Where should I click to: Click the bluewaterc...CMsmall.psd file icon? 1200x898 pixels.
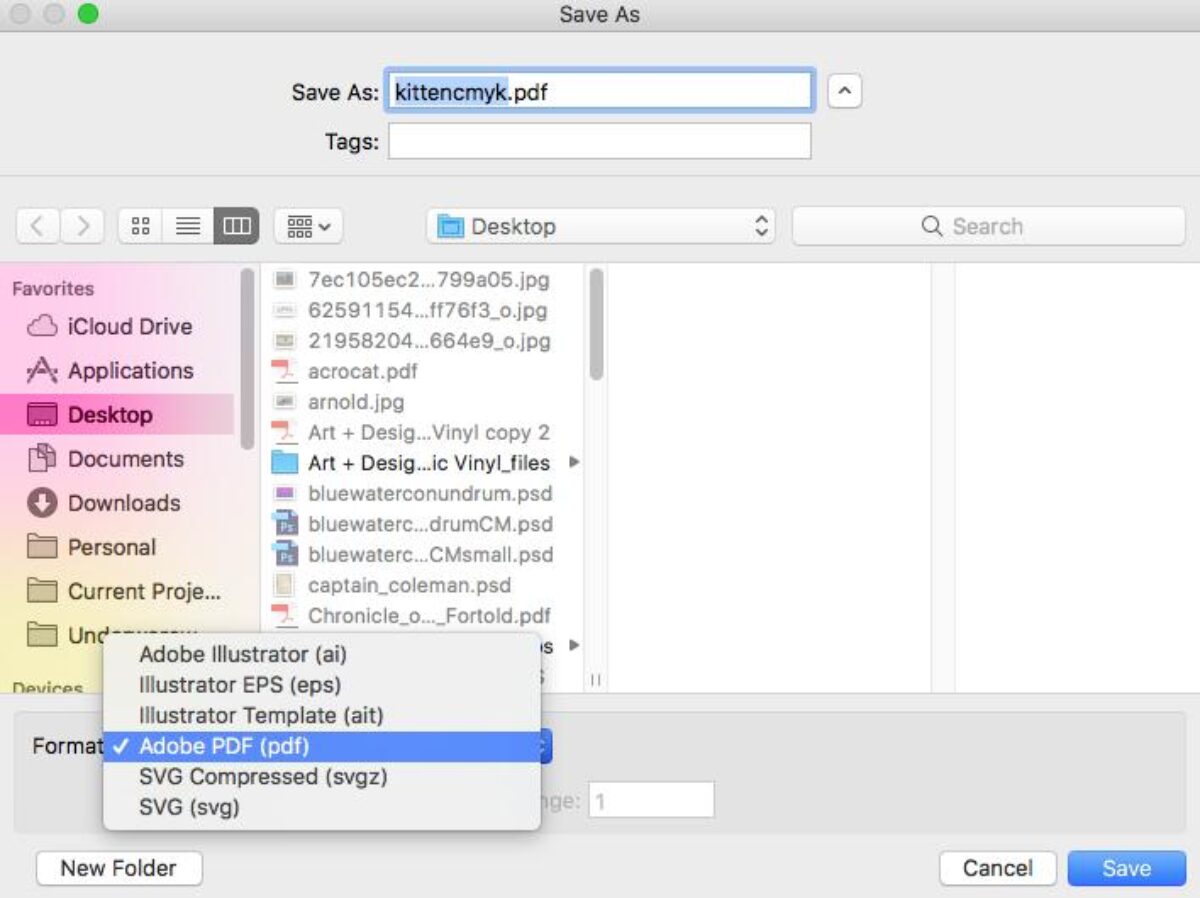pos(285,555)
